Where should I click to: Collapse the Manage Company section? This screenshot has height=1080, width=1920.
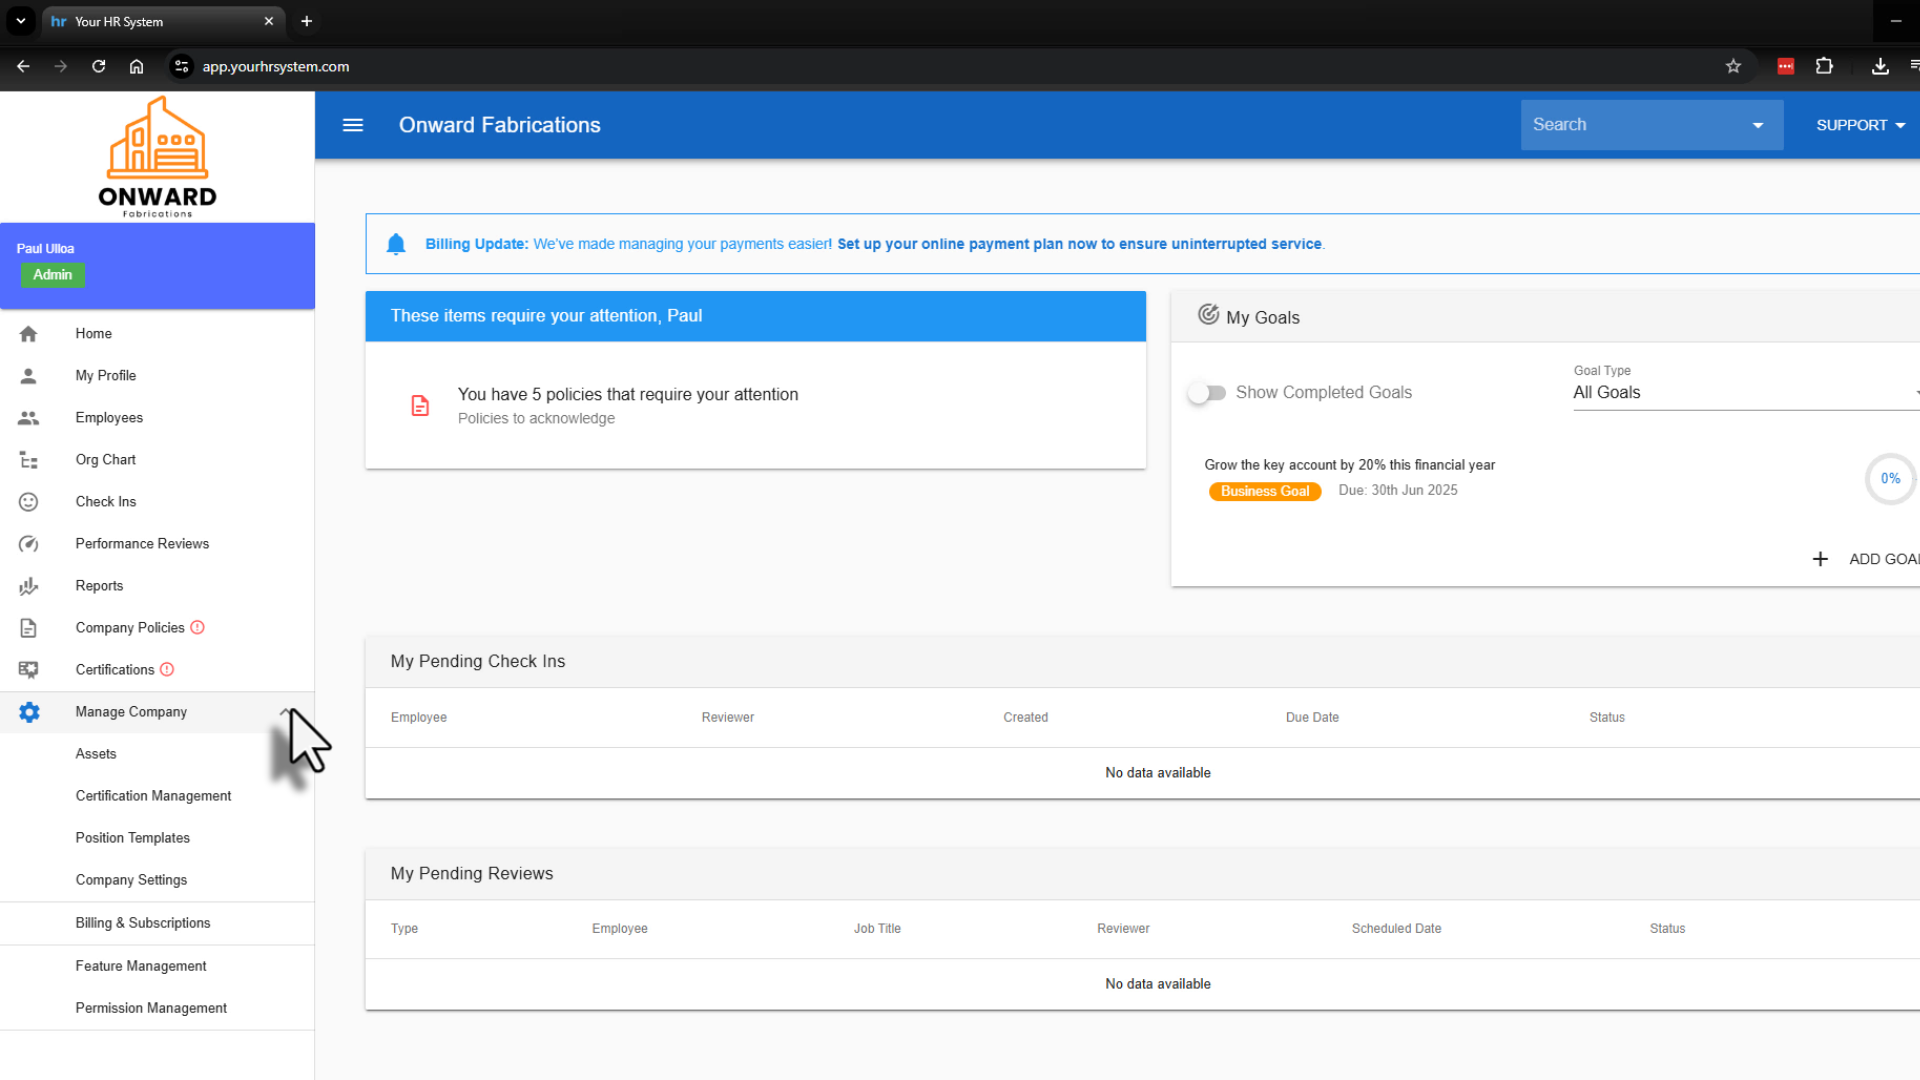(x=285, y=712)
